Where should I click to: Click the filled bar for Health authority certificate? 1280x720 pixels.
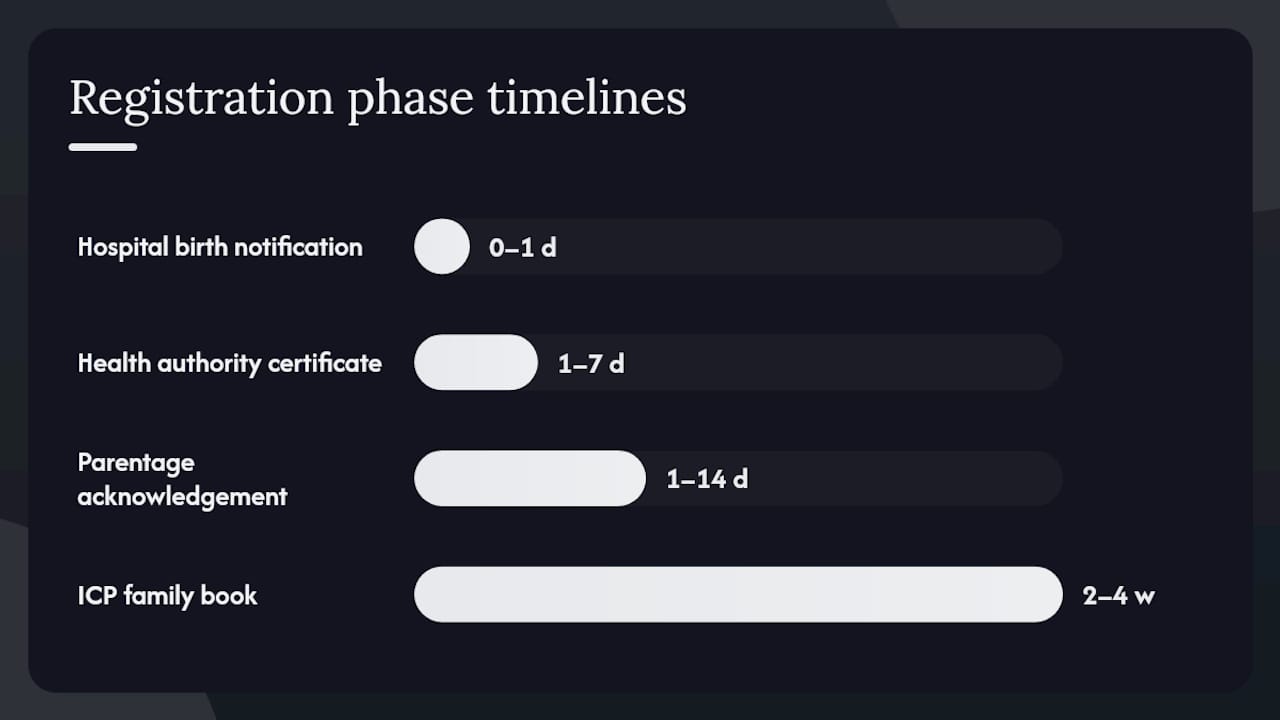click(x=476, y=362)
